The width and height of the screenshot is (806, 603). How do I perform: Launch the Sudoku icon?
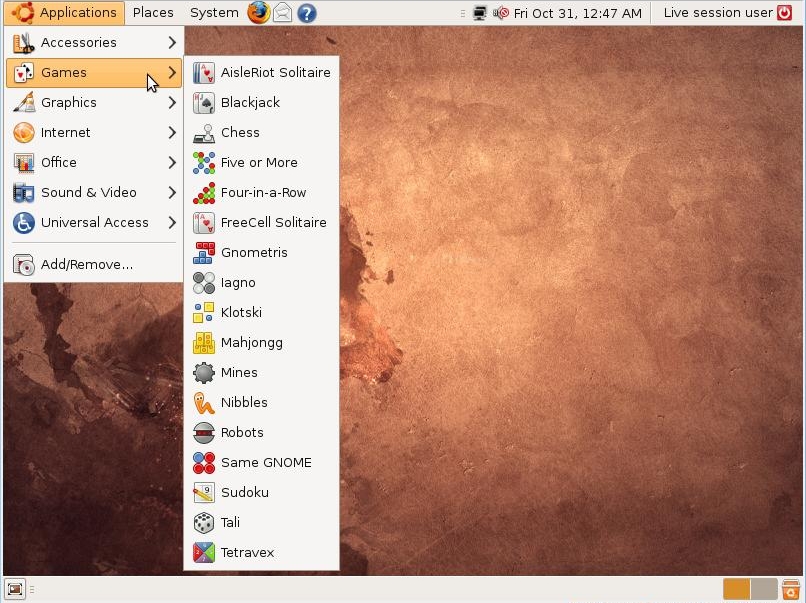click(x=204, y=492)
